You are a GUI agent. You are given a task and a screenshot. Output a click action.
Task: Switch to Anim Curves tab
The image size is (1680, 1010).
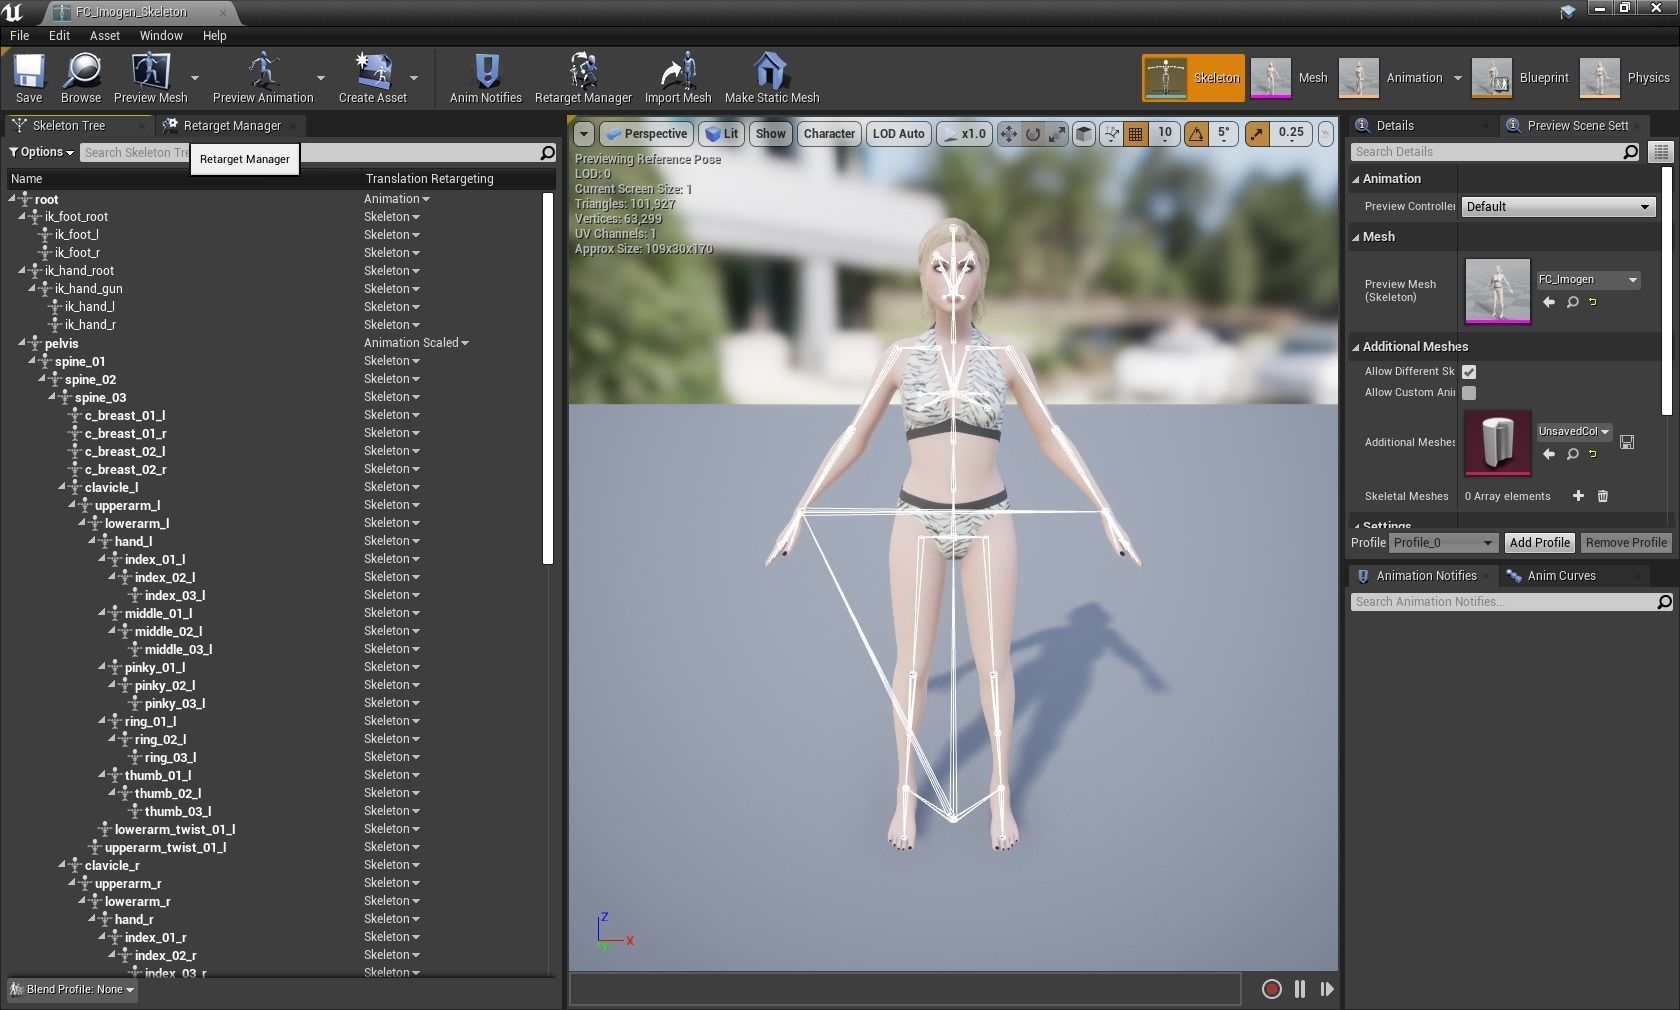click(1561, 576)
